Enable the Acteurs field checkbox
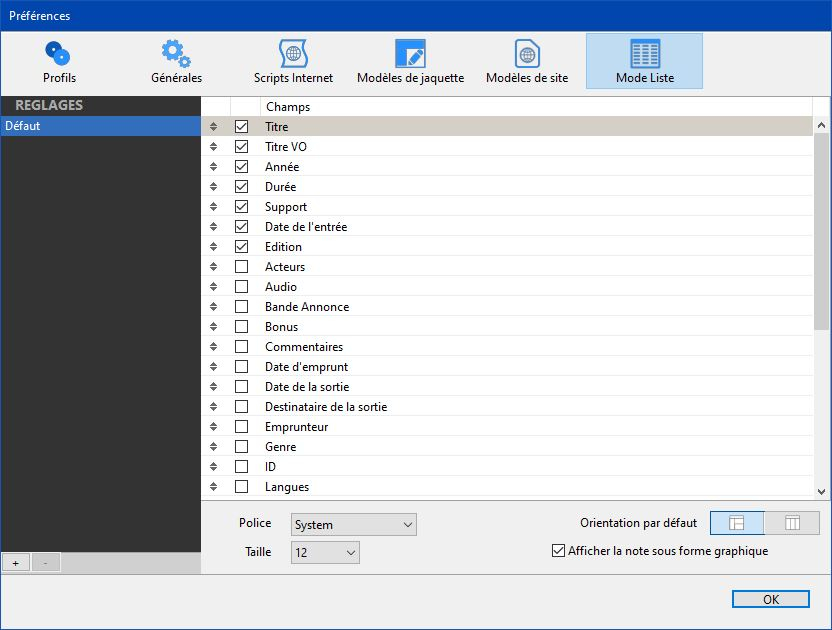 coord(241,267)
